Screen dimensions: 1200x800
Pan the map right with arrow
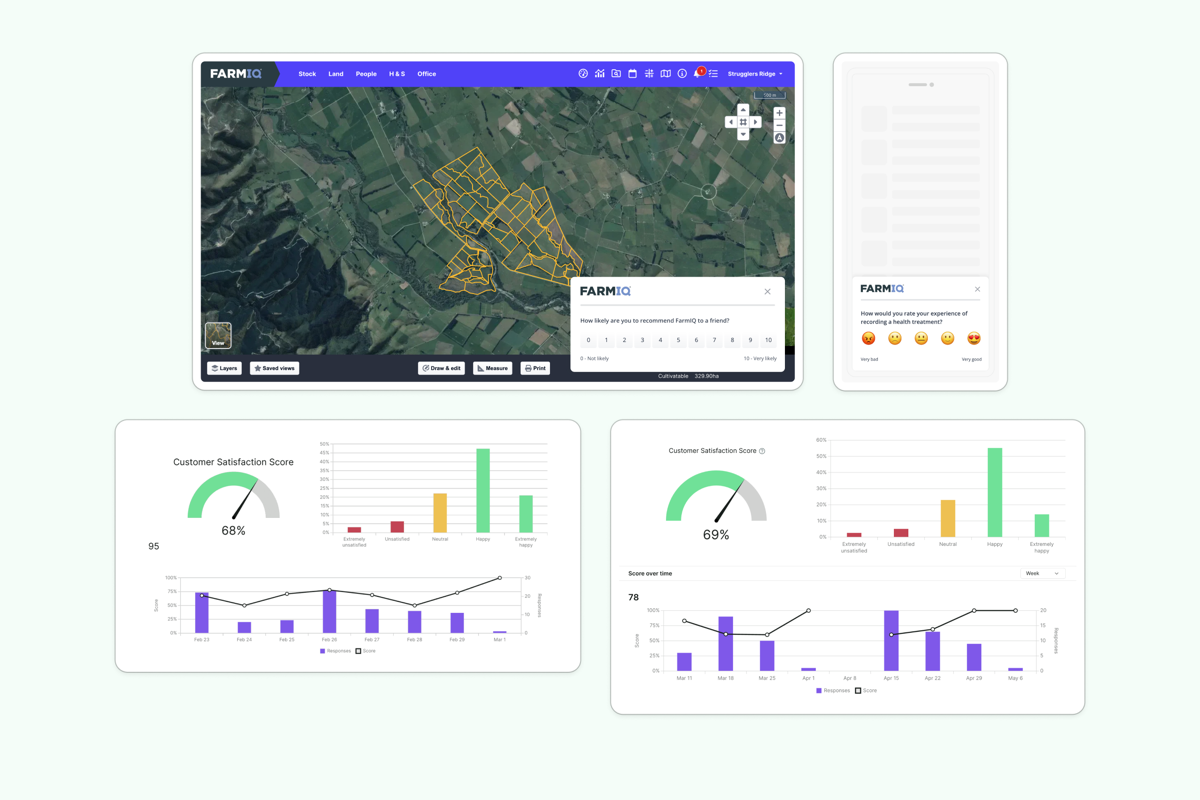point(755,122)
